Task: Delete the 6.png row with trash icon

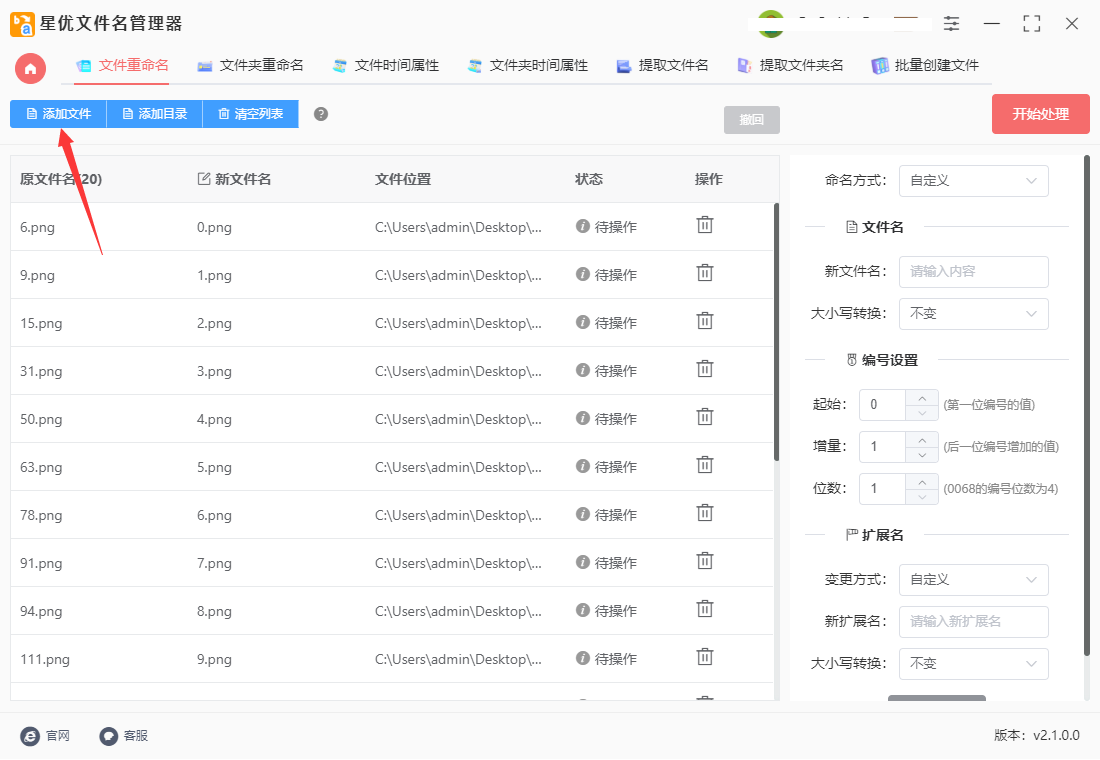Action: point(704,225)
